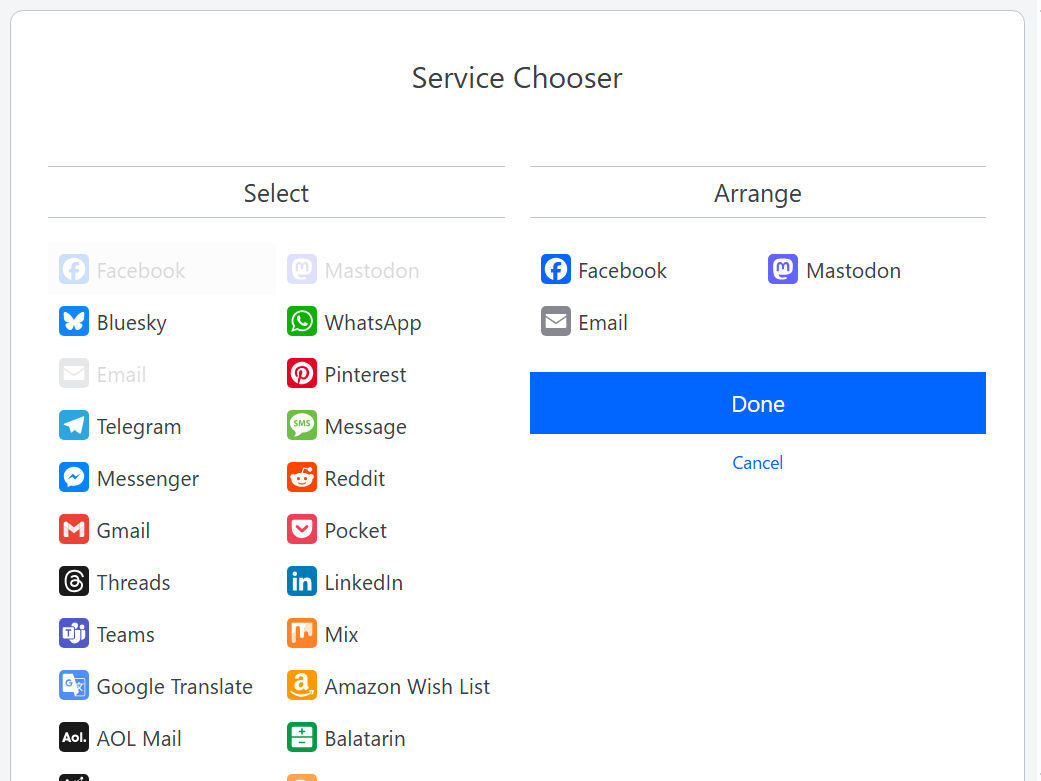
Task: Deselect the greyed-out Email service
Action: 120,374
